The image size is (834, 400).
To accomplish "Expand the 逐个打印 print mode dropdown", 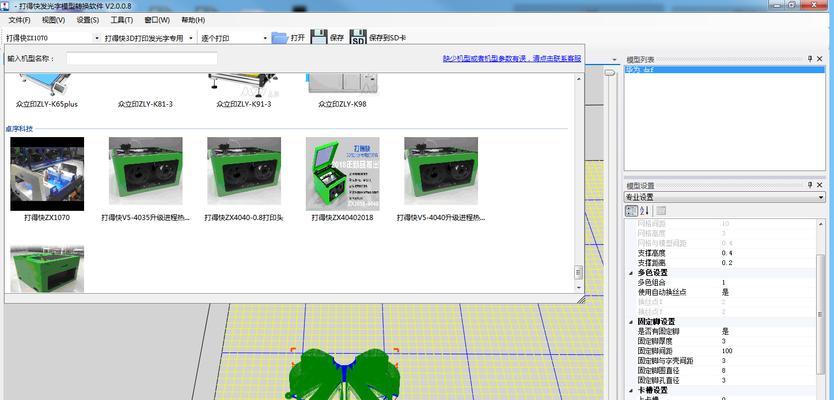I will 265,38.
